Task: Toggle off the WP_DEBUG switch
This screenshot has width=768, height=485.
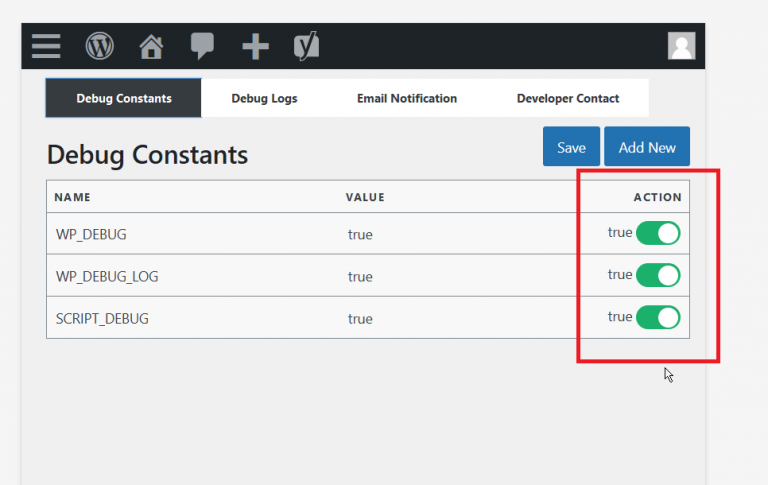Action: (658, 233)
